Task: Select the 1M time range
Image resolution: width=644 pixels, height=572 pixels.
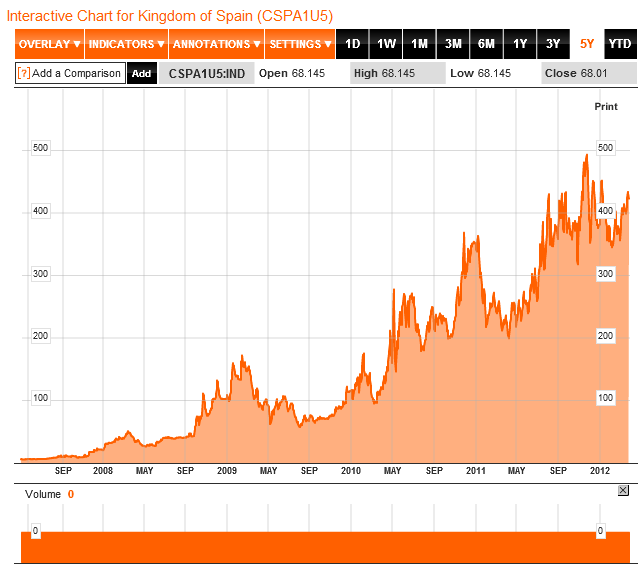Action: pyautogui.click(x=419, y=44)
